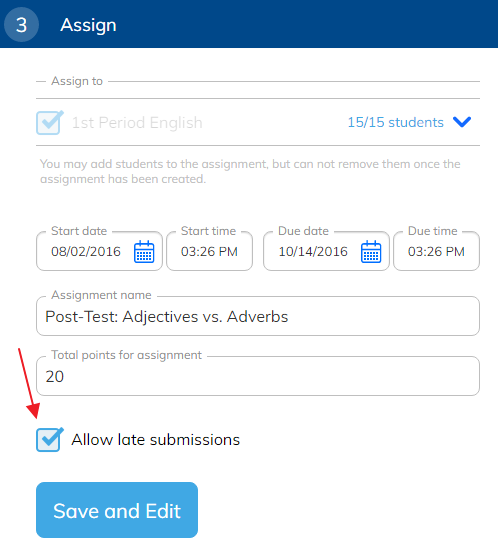The width and height of the screenshot is (498, 552).
Task: Toggle the 1st Period English checkbox
Action: (x=50, y=123)
